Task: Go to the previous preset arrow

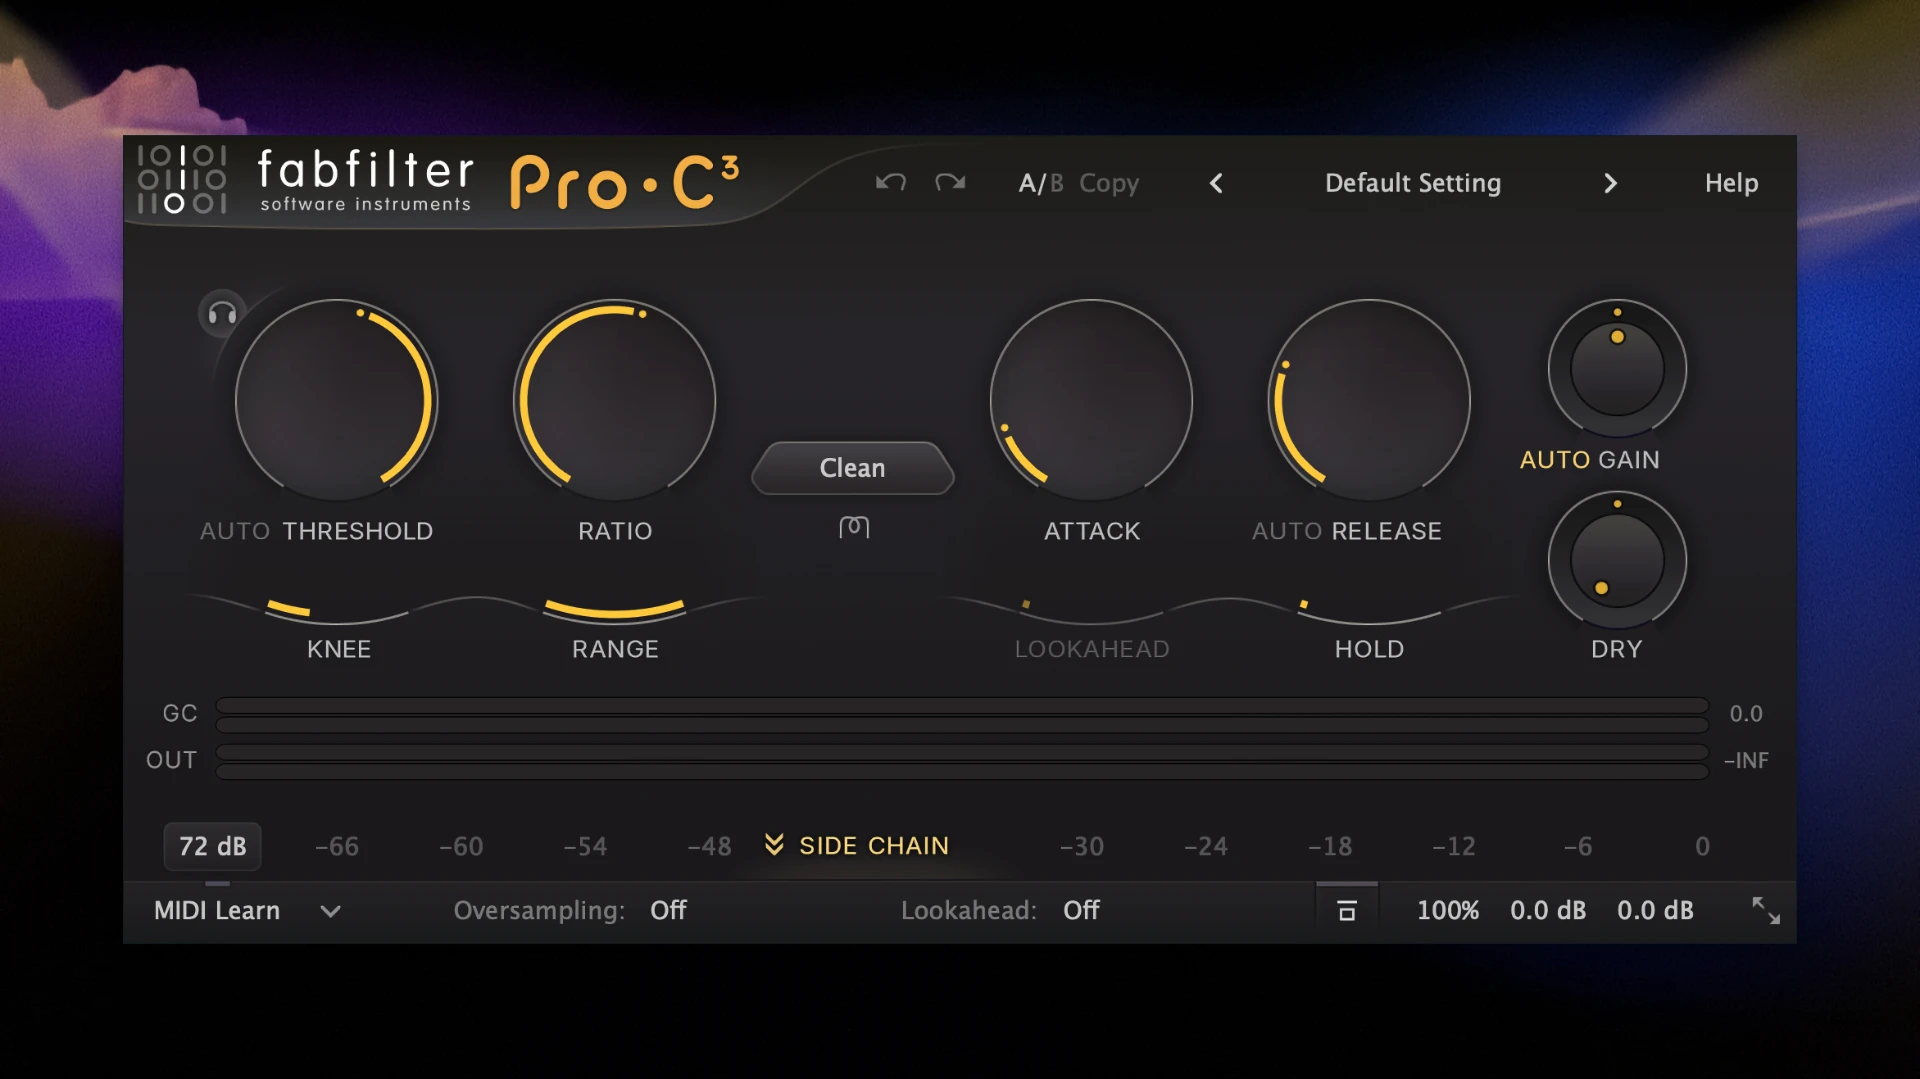Action: [1216, 183]
